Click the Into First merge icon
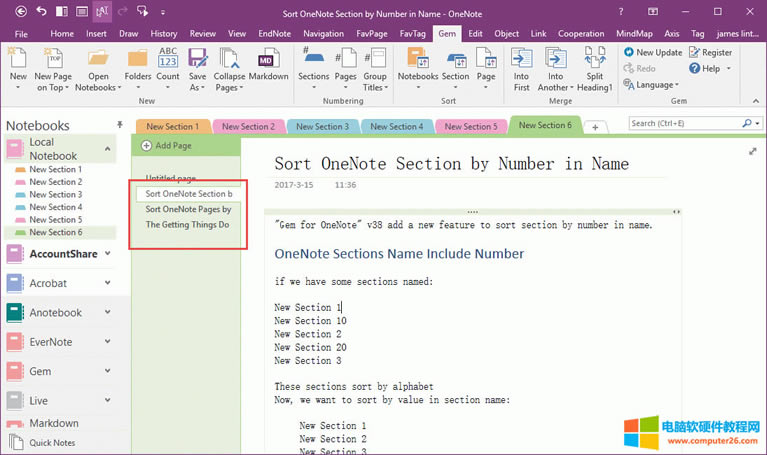This screenshot has height=455, width=767. (x=521, y=63)
